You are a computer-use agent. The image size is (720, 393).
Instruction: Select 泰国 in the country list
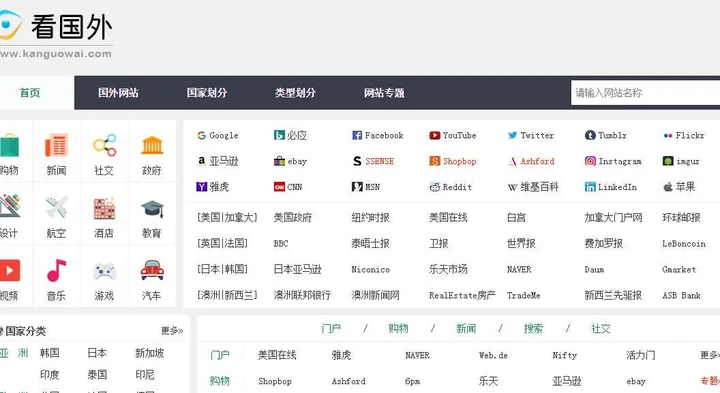[x=97, y=375]
